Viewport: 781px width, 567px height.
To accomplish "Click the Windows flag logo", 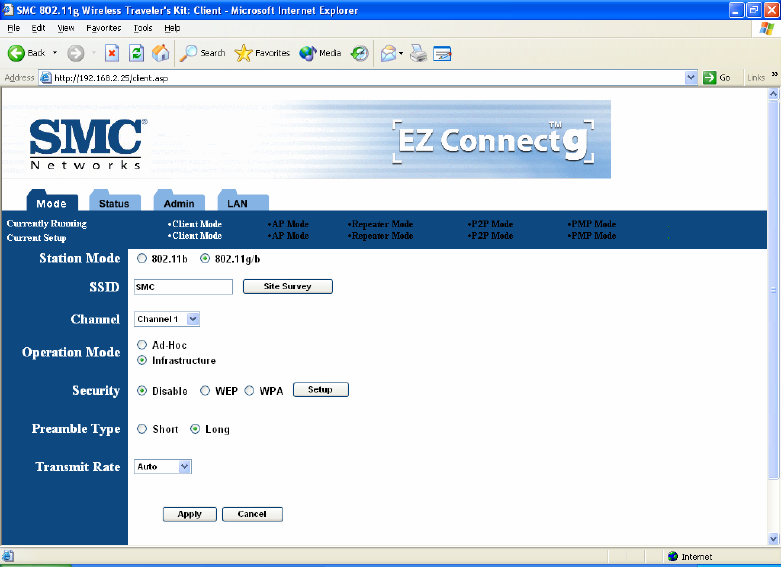I will (x=767, y=28).
